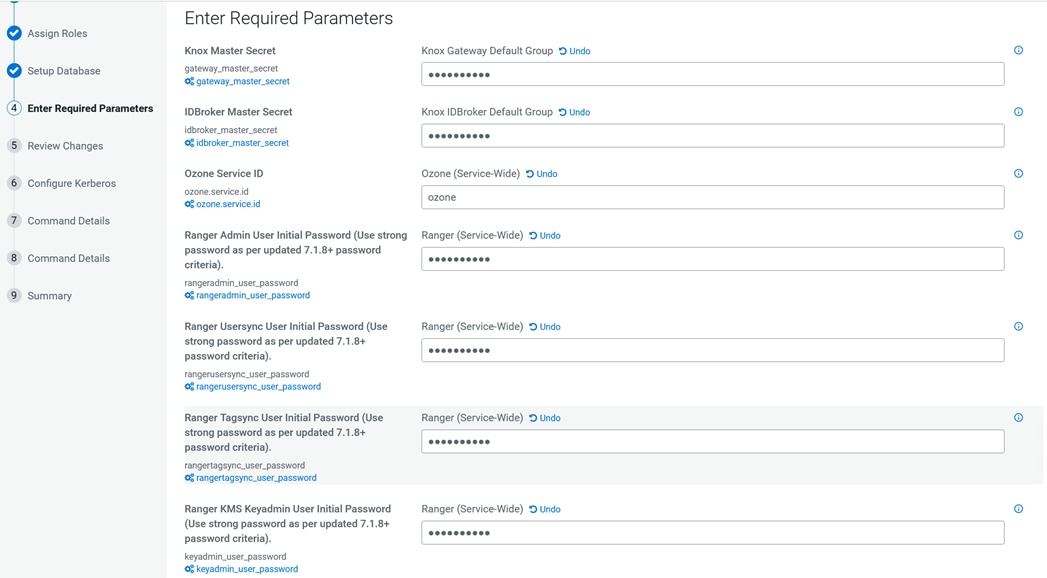Open the rangerusersync_user_password link
The width and height of the screenshot is (1047, 578).
(x=258, y=387)
